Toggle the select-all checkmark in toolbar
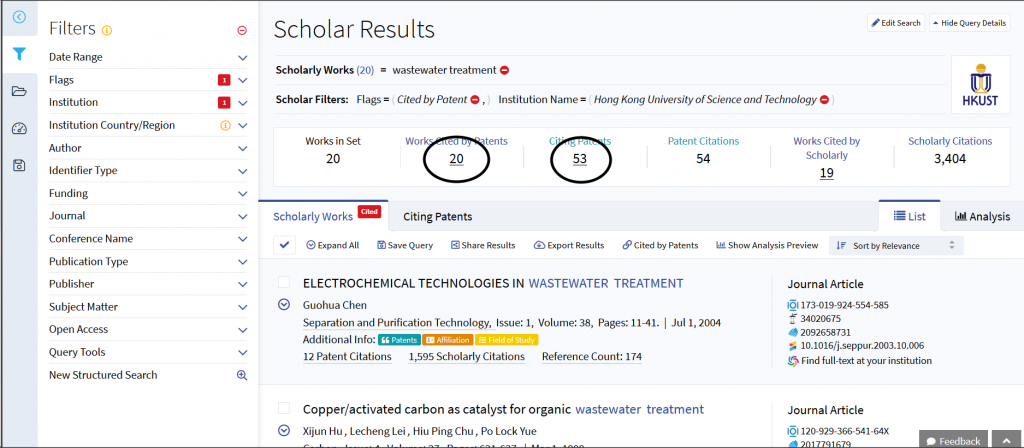 click(285, 245)
